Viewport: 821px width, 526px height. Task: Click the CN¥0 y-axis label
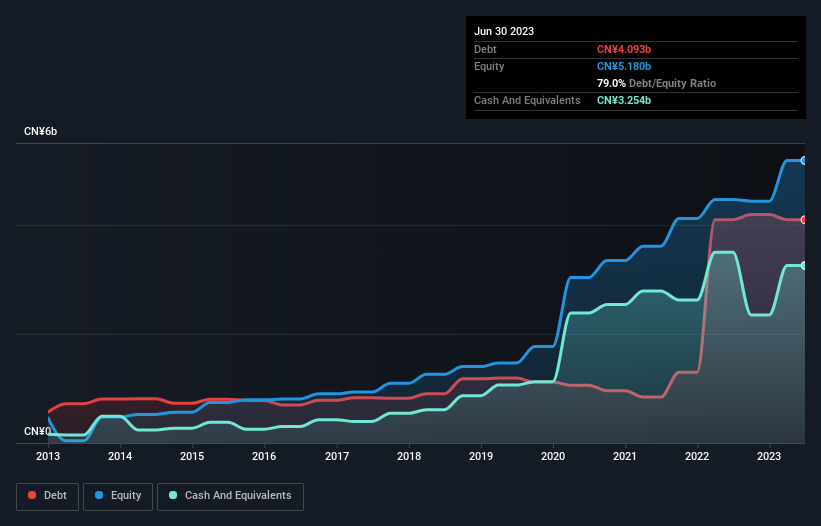coord(37,431)
